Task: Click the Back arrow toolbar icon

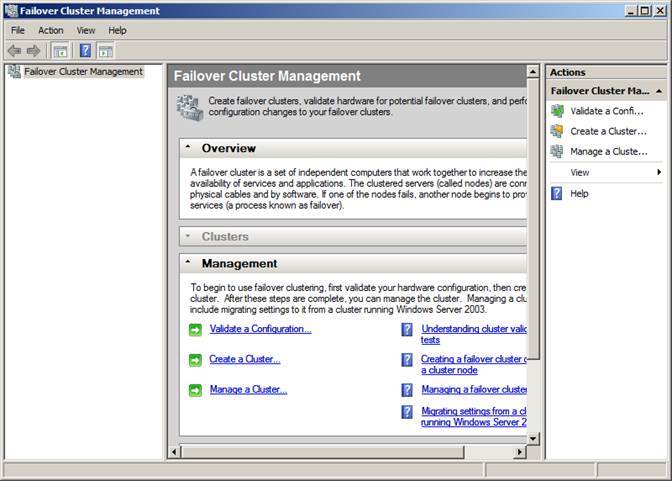Action: click(15, 51)
